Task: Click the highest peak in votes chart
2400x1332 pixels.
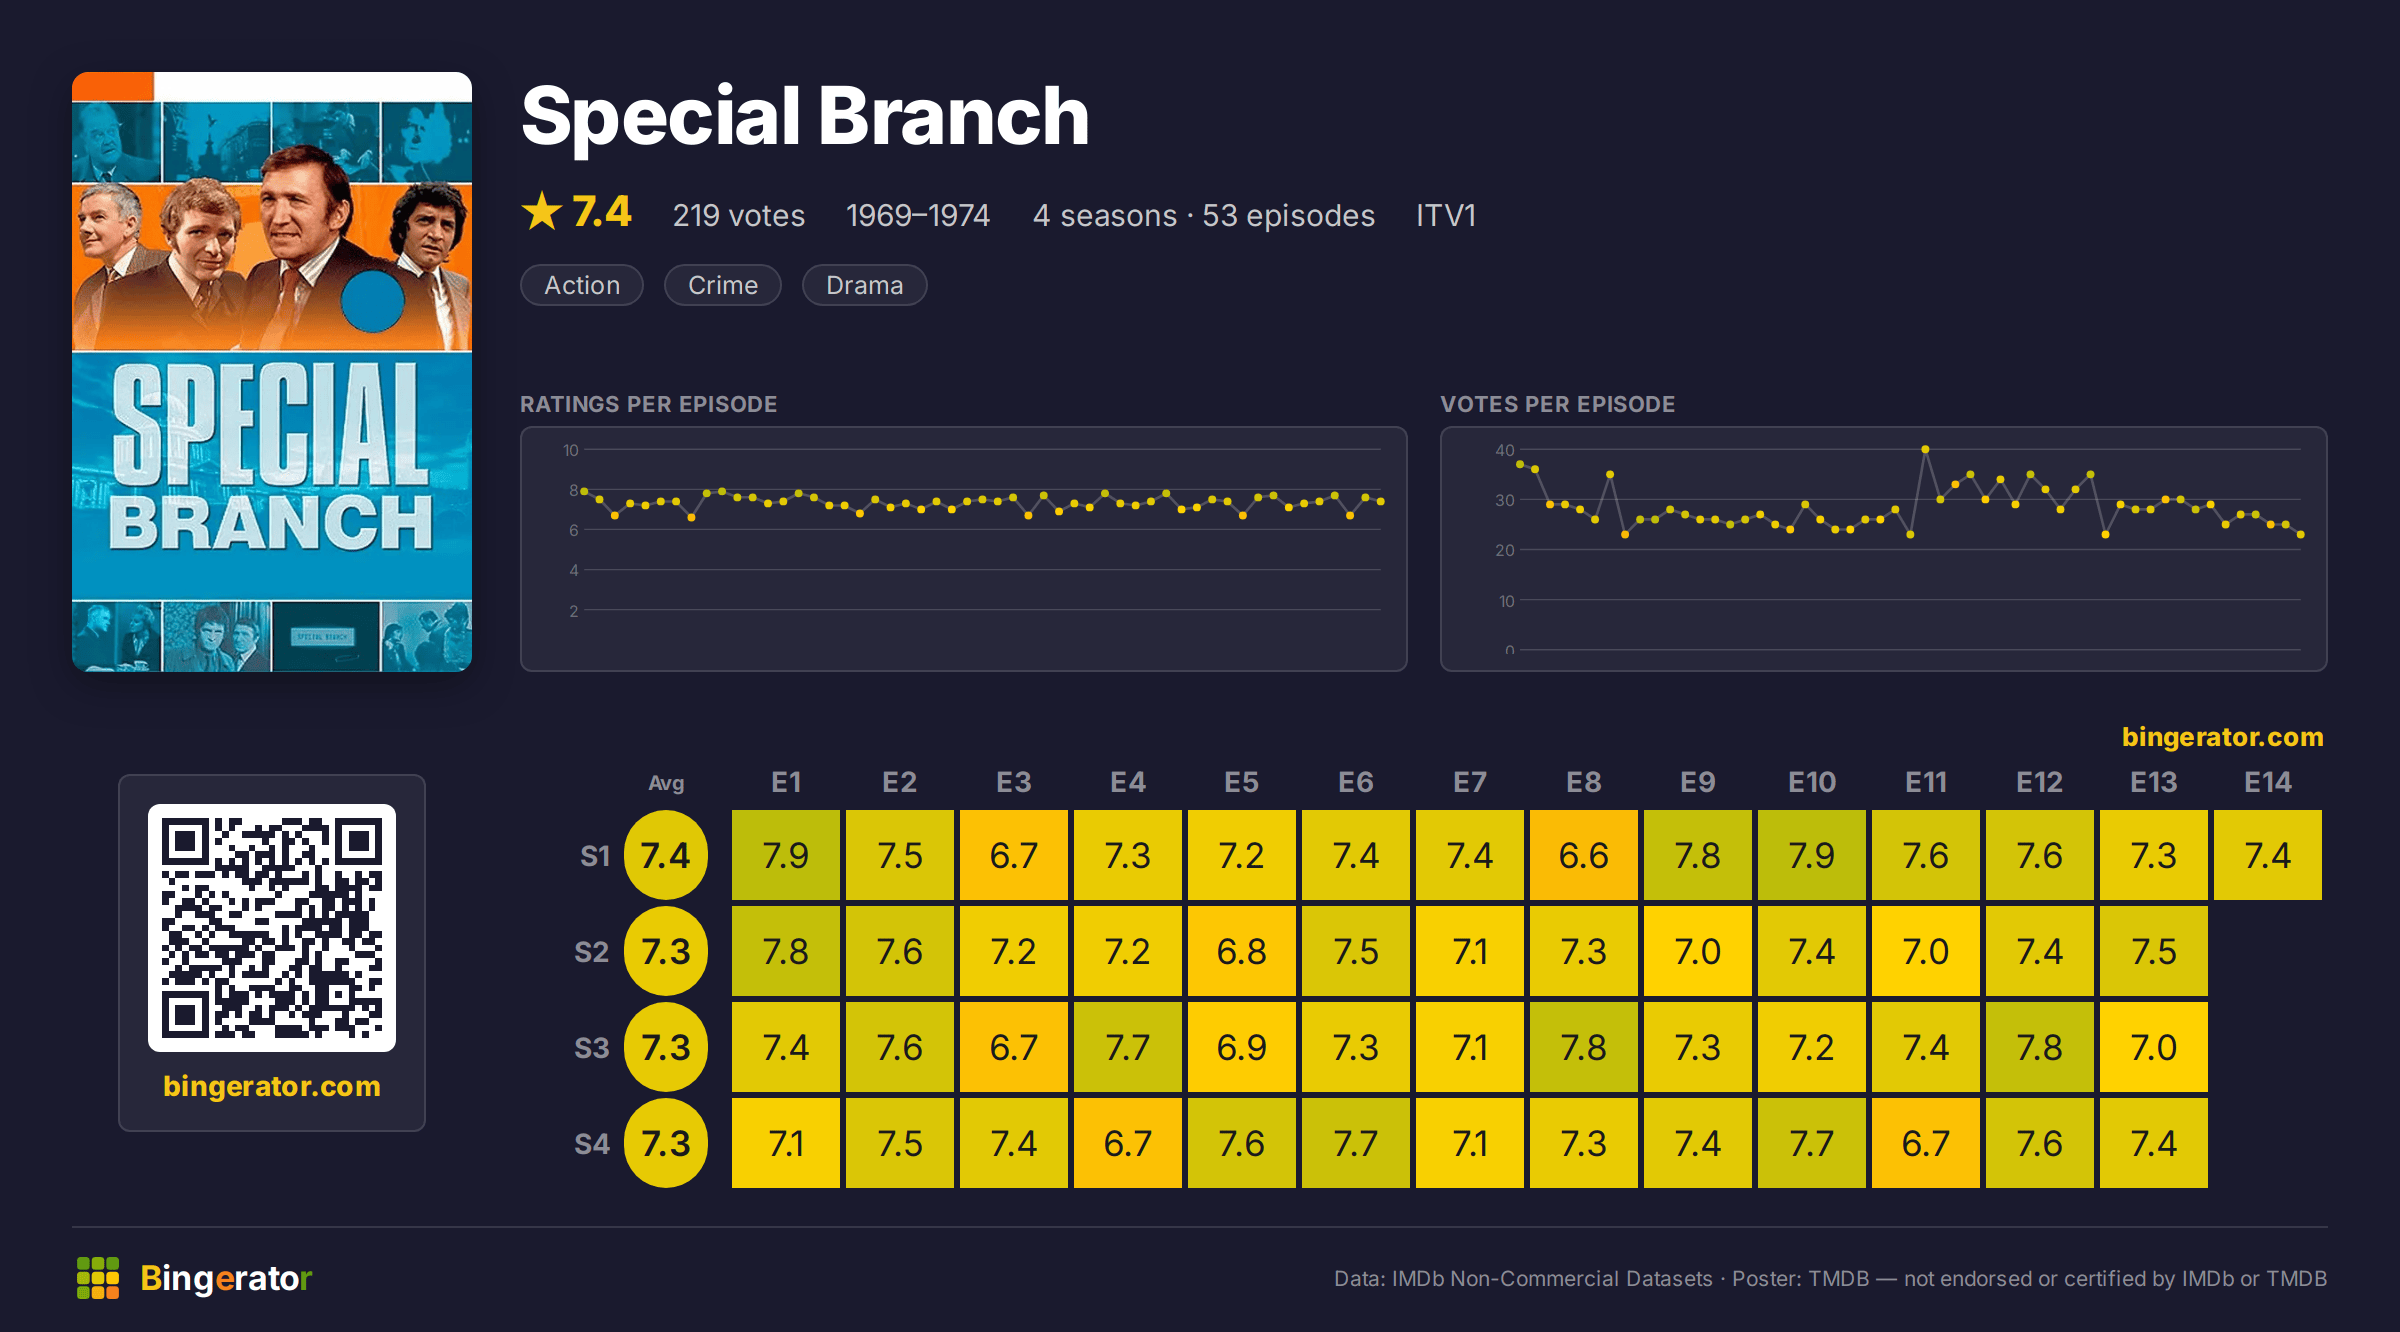Action: pos(1925,450)
